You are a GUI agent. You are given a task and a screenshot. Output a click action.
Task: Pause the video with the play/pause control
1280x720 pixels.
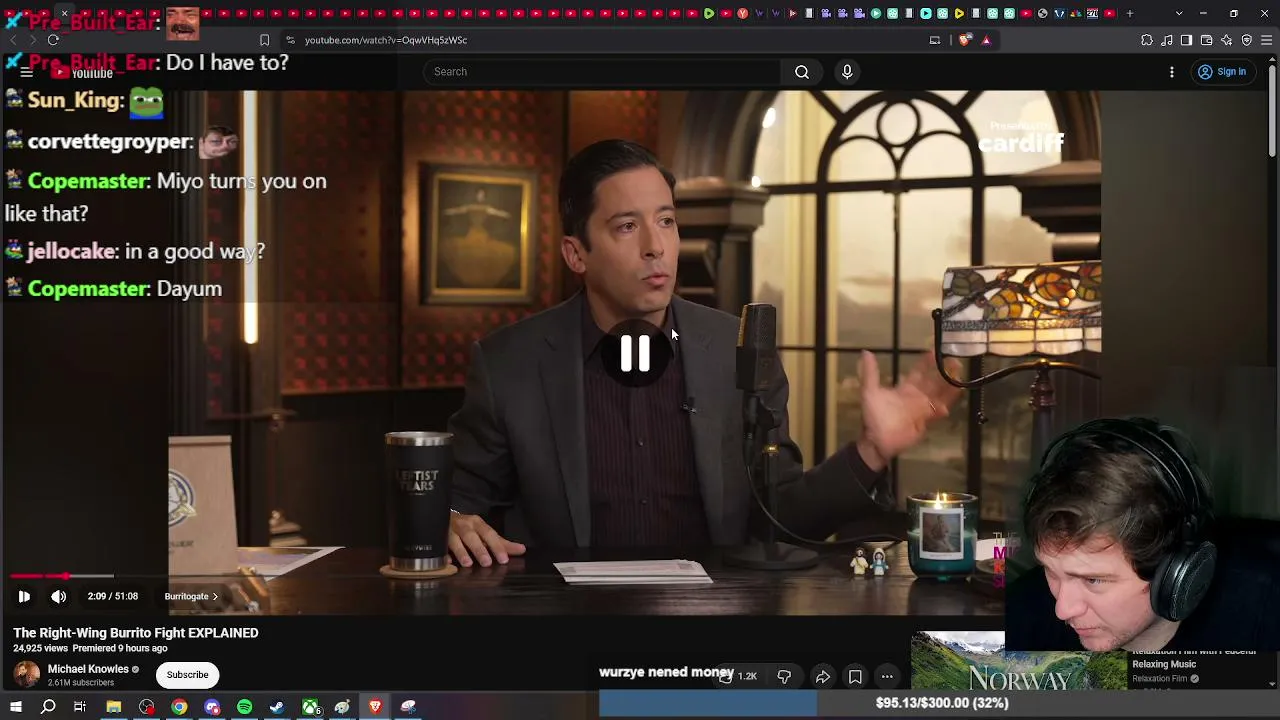24,596
